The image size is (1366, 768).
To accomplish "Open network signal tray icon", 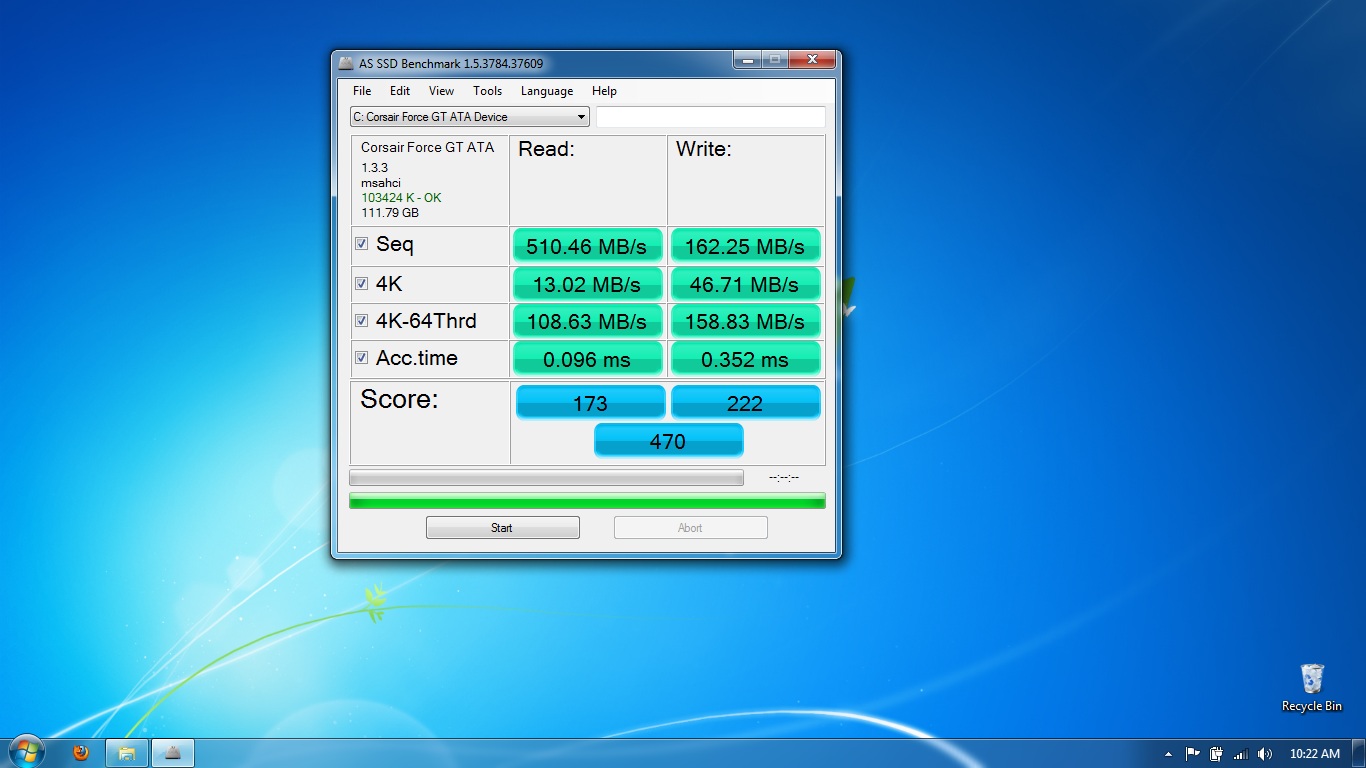I will [x=1241, y=754].
